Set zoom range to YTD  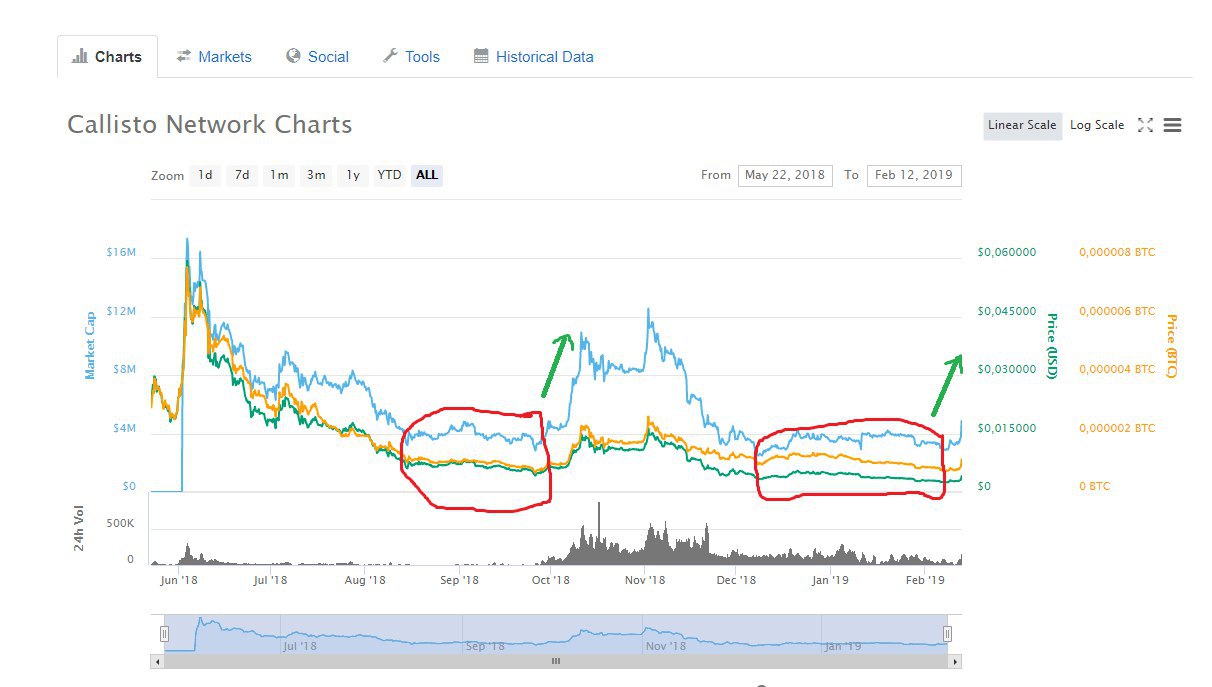tap(389, 175)
